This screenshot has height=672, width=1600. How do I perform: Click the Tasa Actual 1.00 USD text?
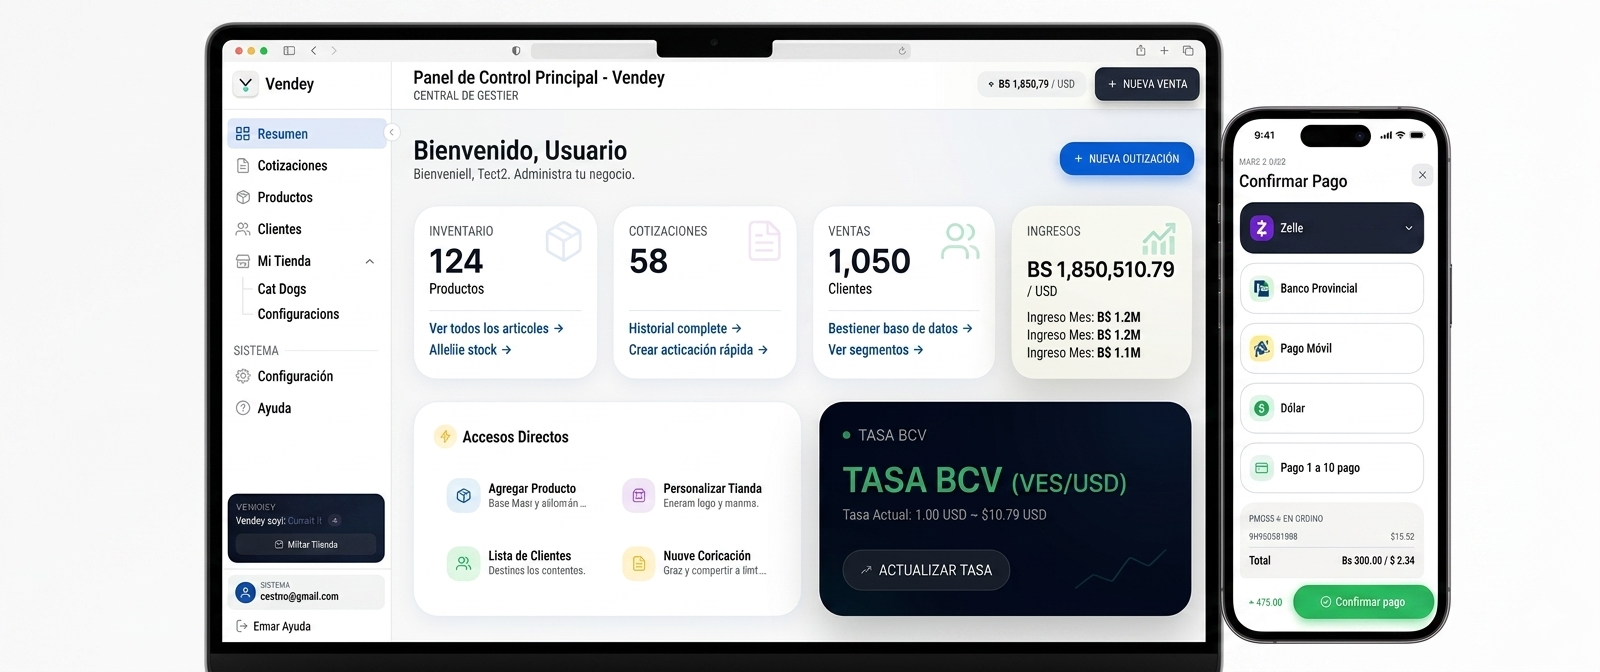pos(944,515)
